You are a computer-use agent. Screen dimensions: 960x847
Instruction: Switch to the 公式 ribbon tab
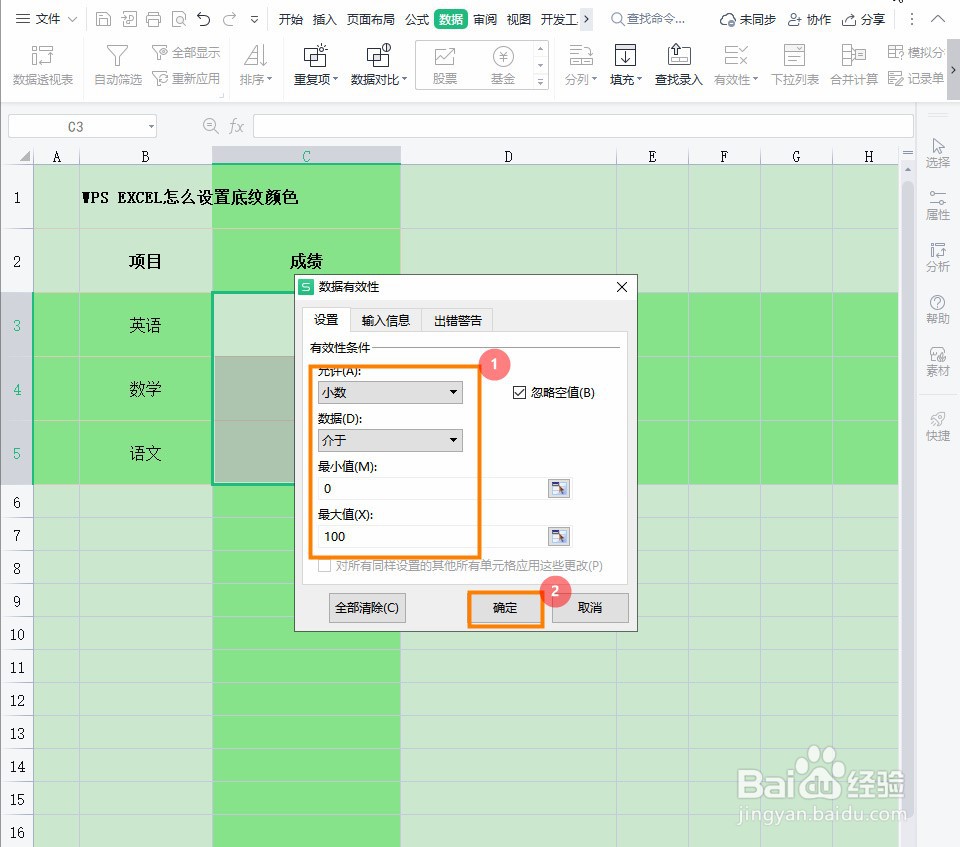tap(417, 20)
